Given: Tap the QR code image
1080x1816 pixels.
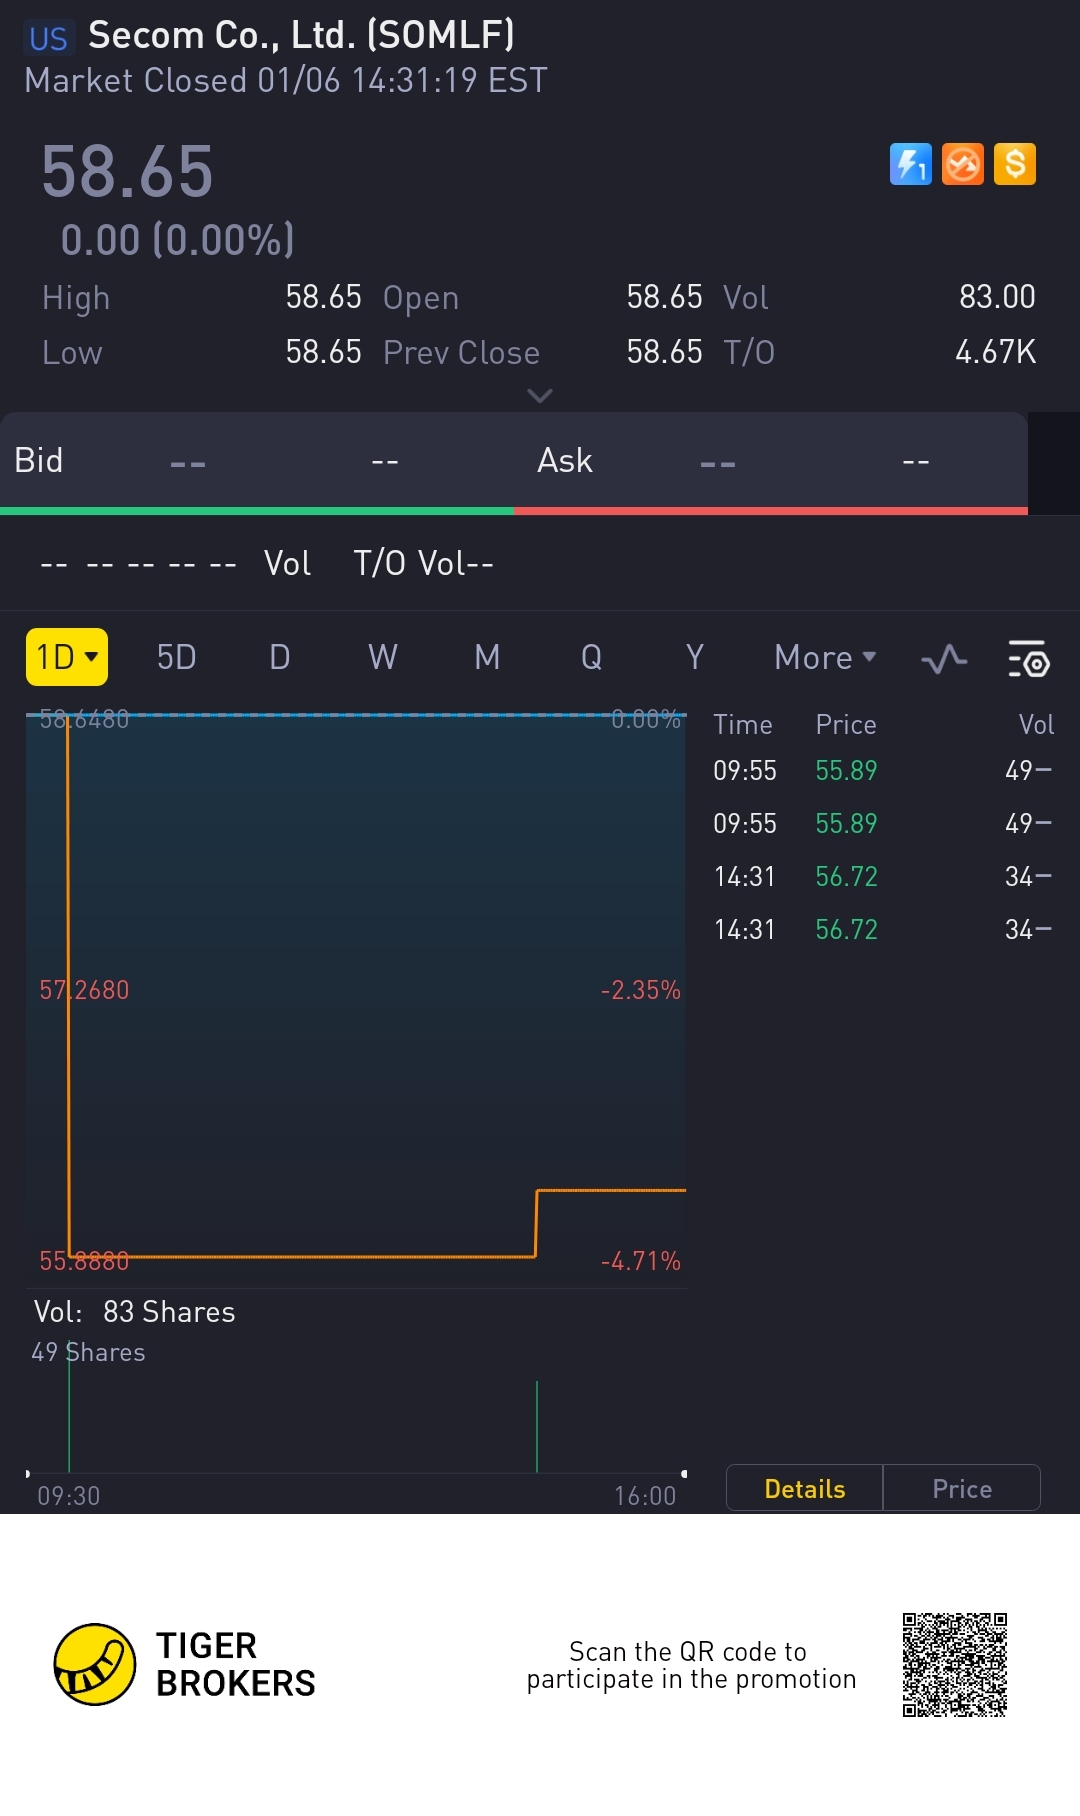Looking at the screenshot, I should [954, 1664].
